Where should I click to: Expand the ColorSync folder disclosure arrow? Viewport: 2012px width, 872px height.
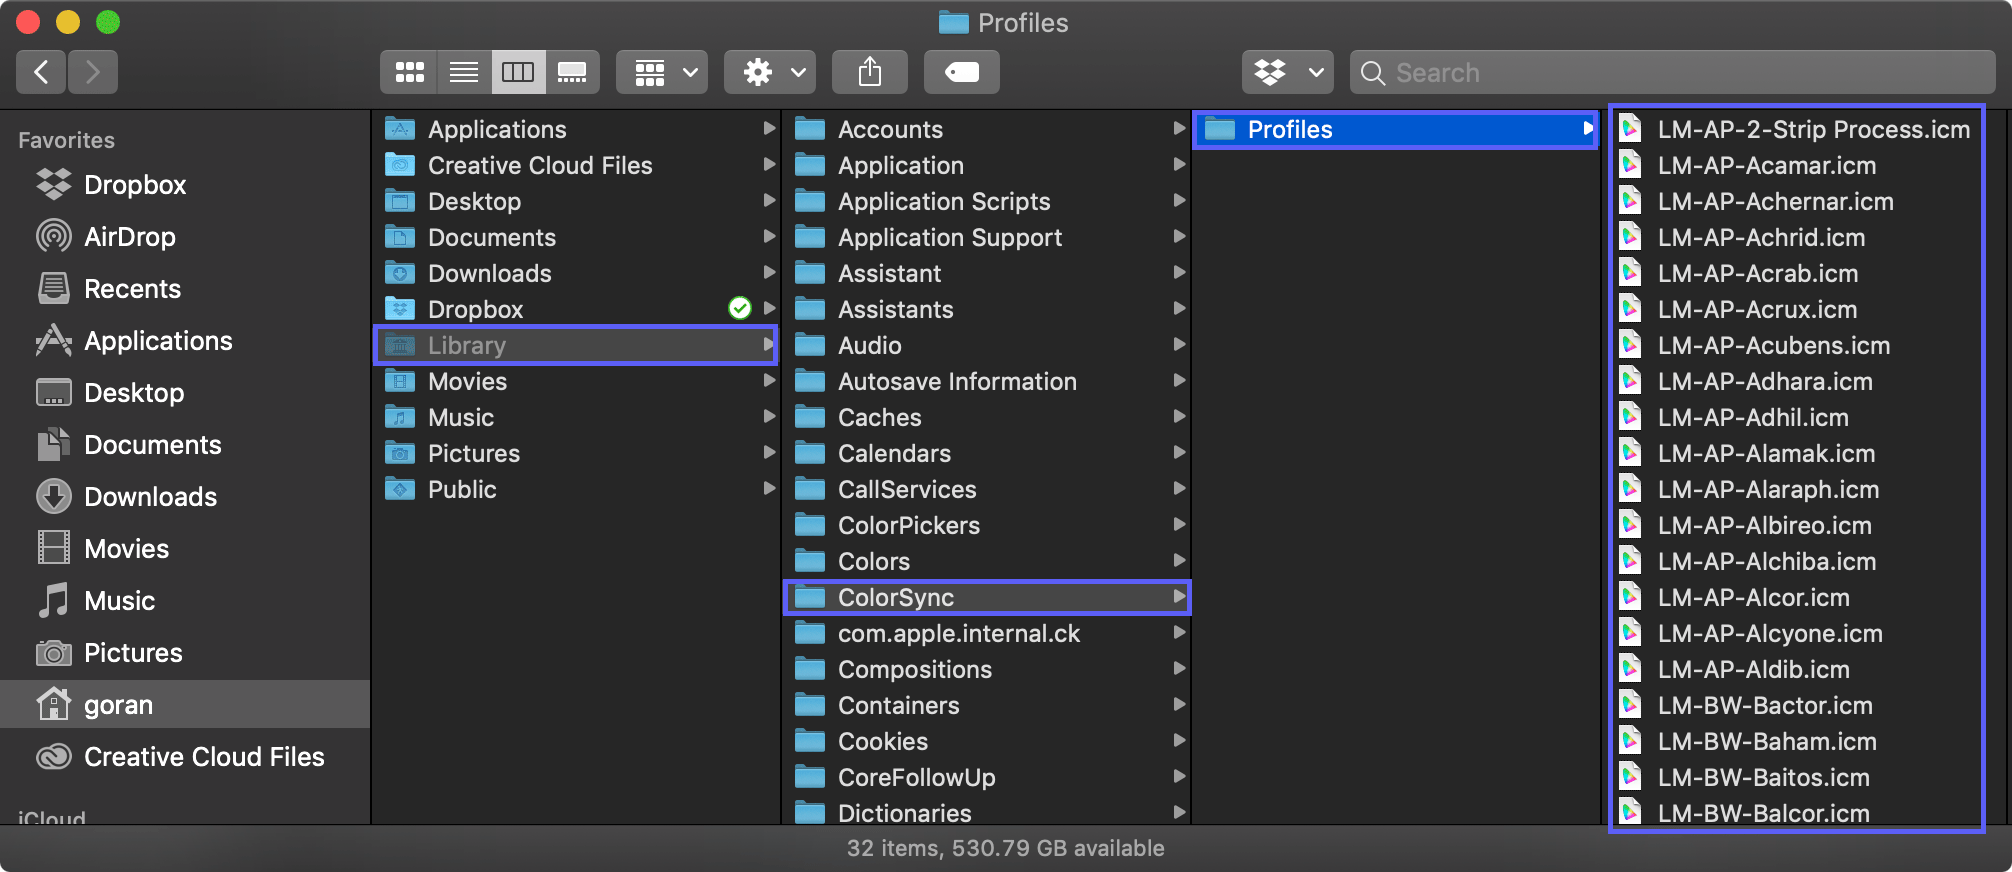[1179, 597]
